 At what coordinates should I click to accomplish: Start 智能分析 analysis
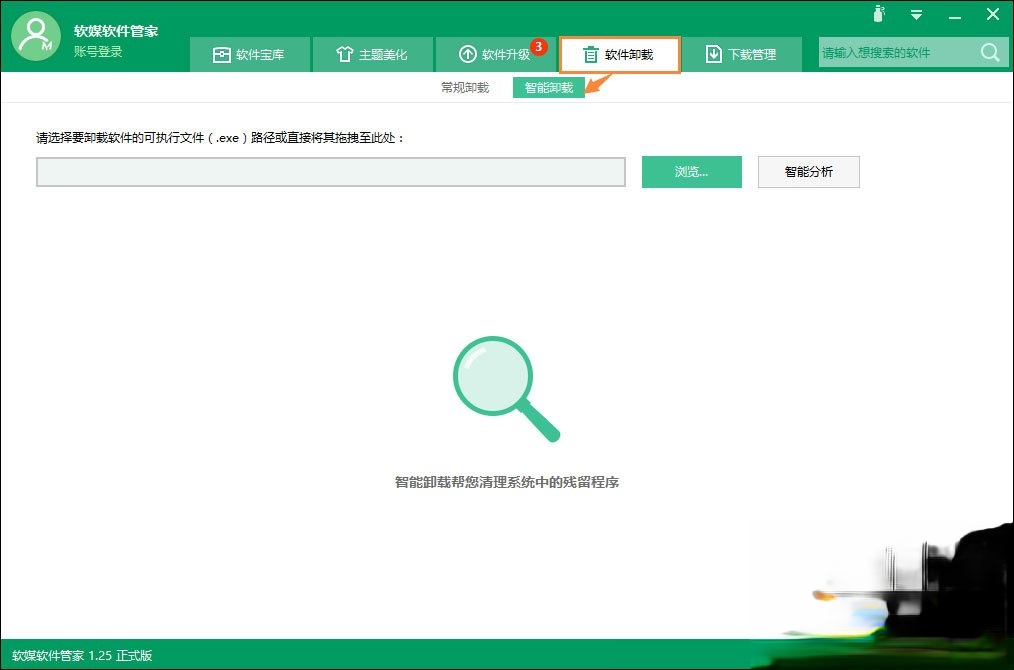(808, 172)
